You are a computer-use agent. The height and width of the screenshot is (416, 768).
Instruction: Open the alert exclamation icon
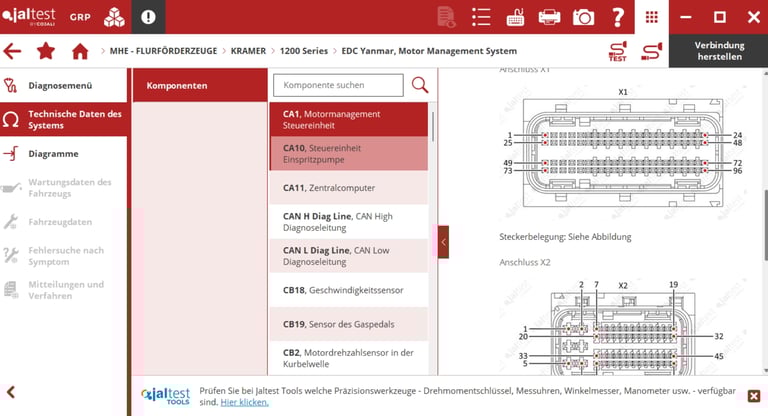(x=148, y=17)
